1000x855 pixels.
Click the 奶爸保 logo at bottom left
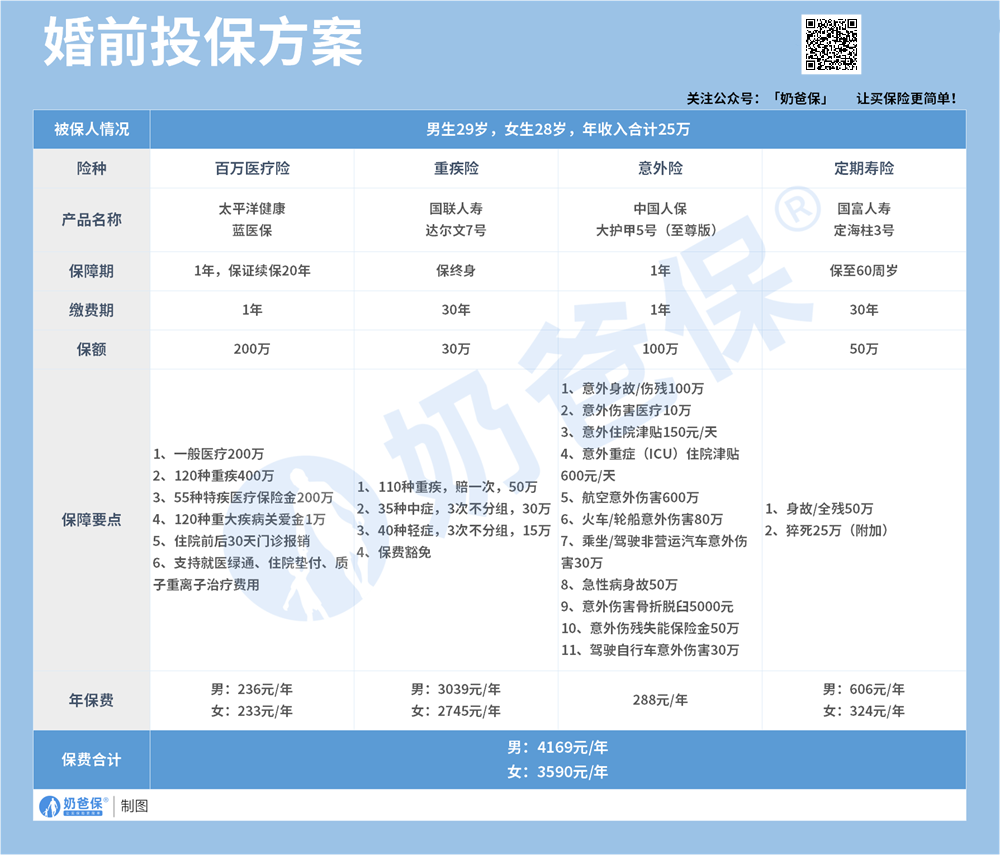tap(74, 806)
